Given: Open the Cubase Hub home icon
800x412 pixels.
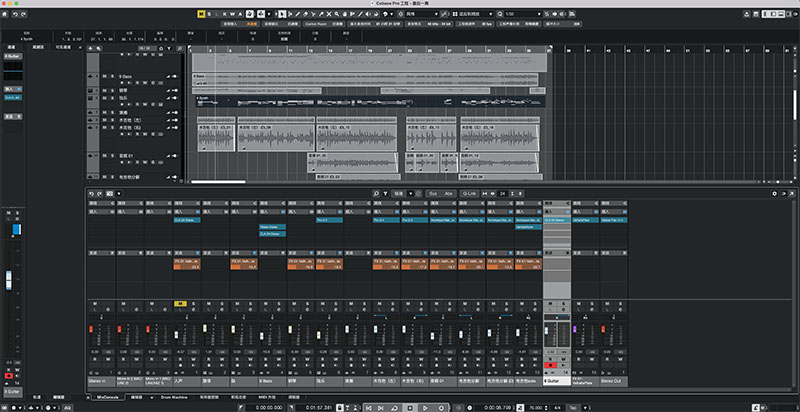Looking at the screenshot, I should click(5, 14).
